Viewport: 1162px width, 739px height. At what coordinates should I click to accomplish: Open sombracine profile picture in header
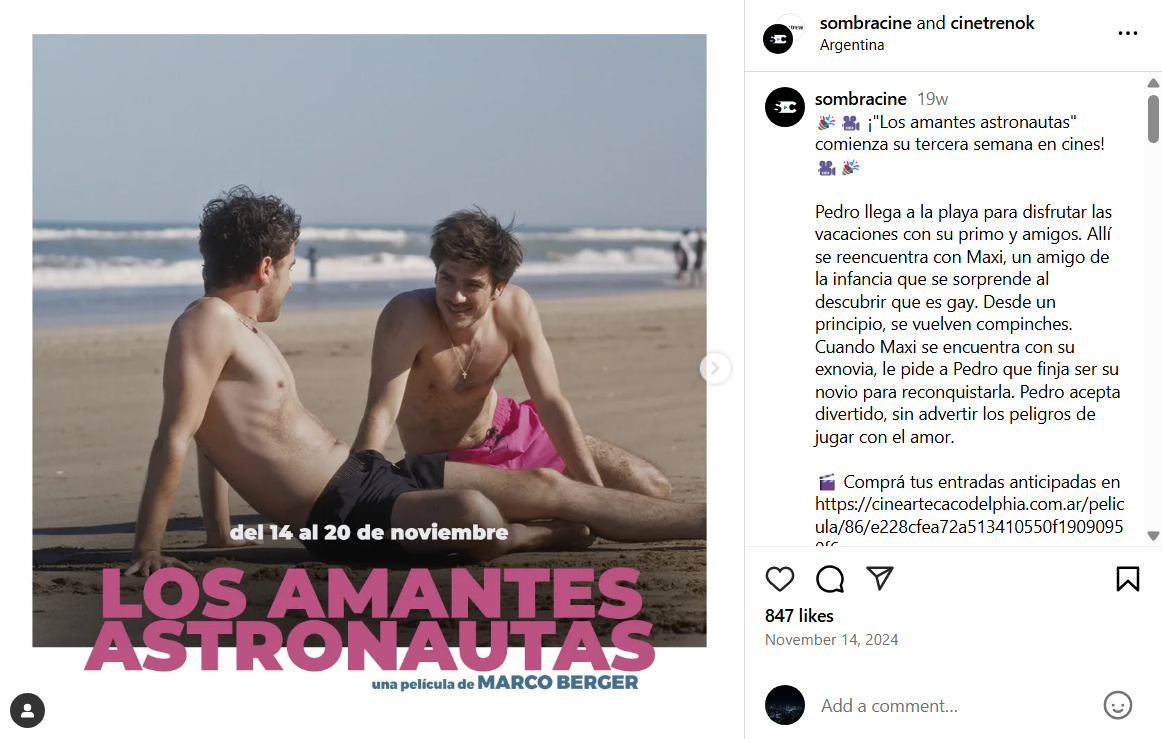tap(779, 38)
